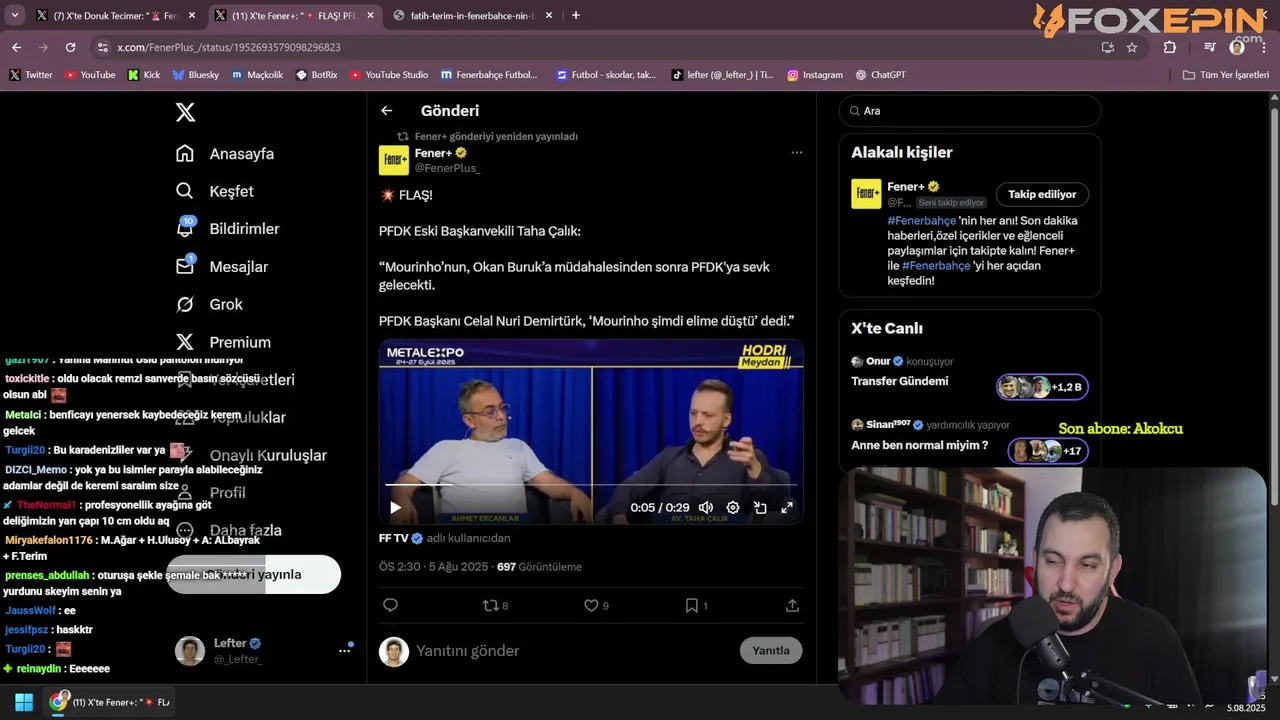Click Fener+ avatar on the post
This screenshot has height=720, width=1280.
(x=394, y=160)
